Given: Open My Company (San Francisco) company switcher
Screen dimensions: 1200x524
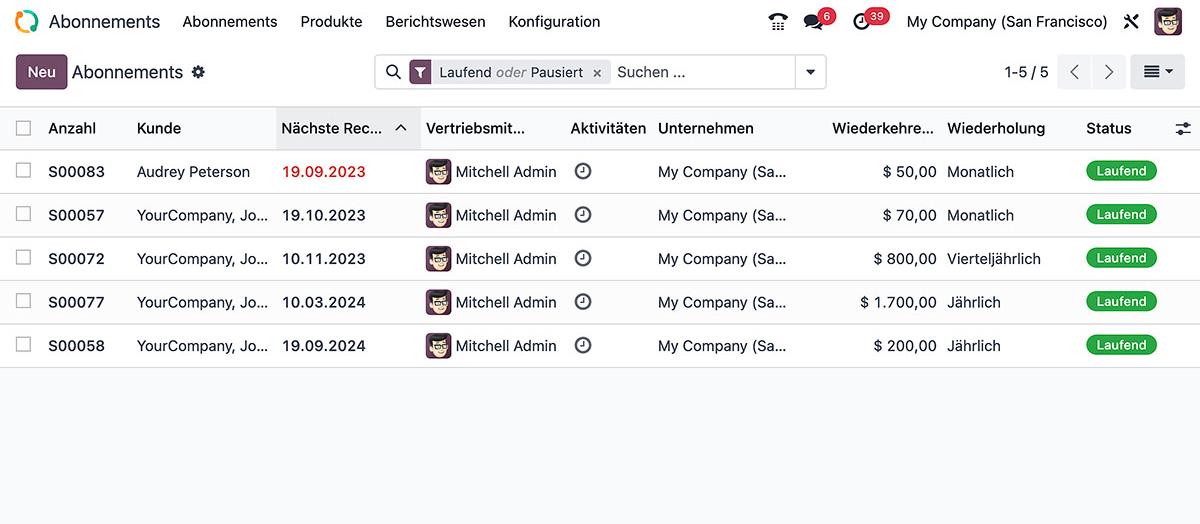Looking at the screenshot, I should pos(1007,21).
